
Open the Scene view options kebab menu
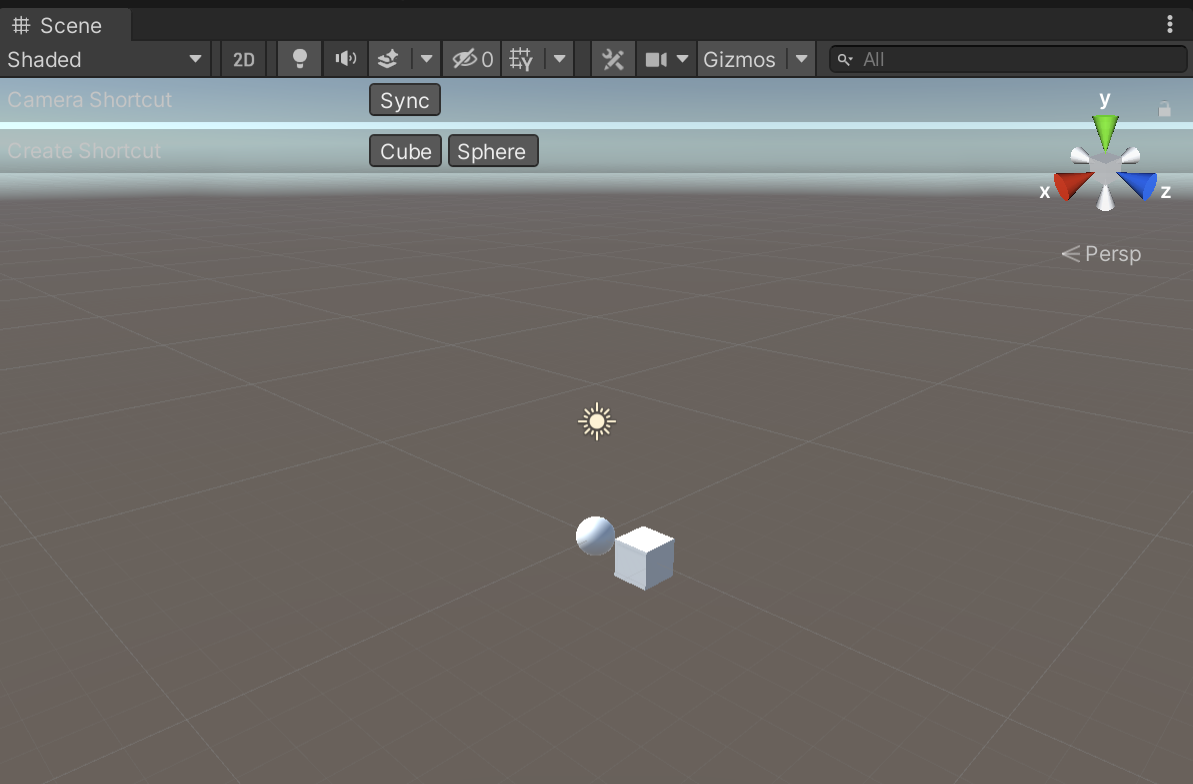point(1169,24)
